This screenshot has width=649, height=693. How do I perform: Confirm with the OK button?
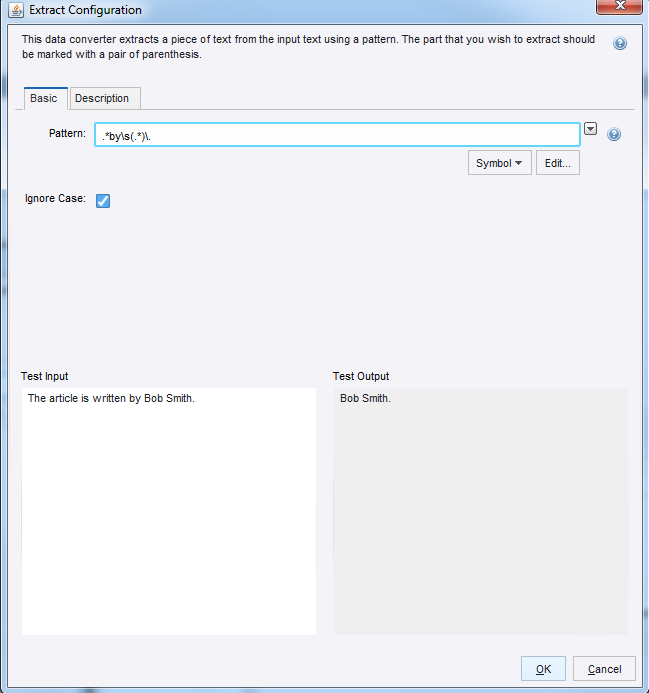pyautogui.click(x=543, y=669)
